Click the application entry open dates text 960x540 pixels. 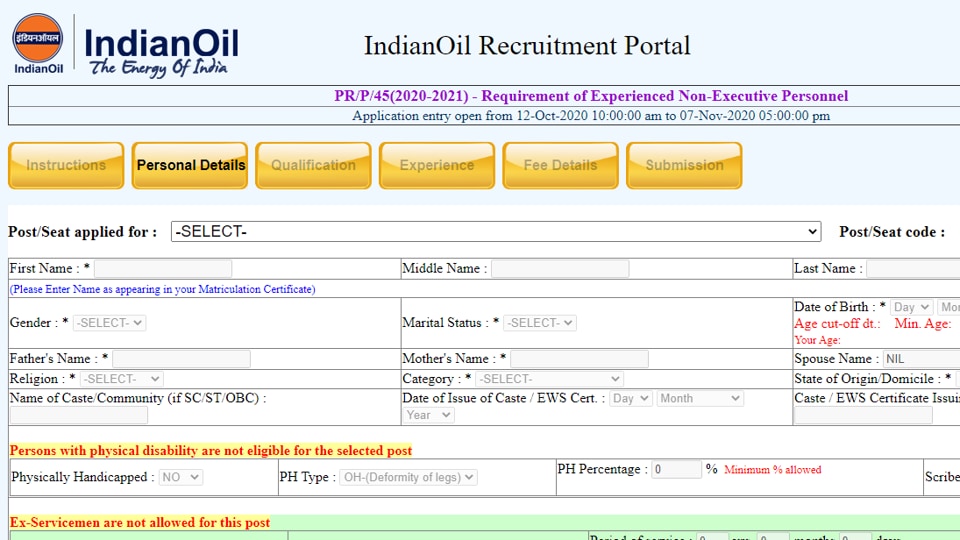[591, 116]
